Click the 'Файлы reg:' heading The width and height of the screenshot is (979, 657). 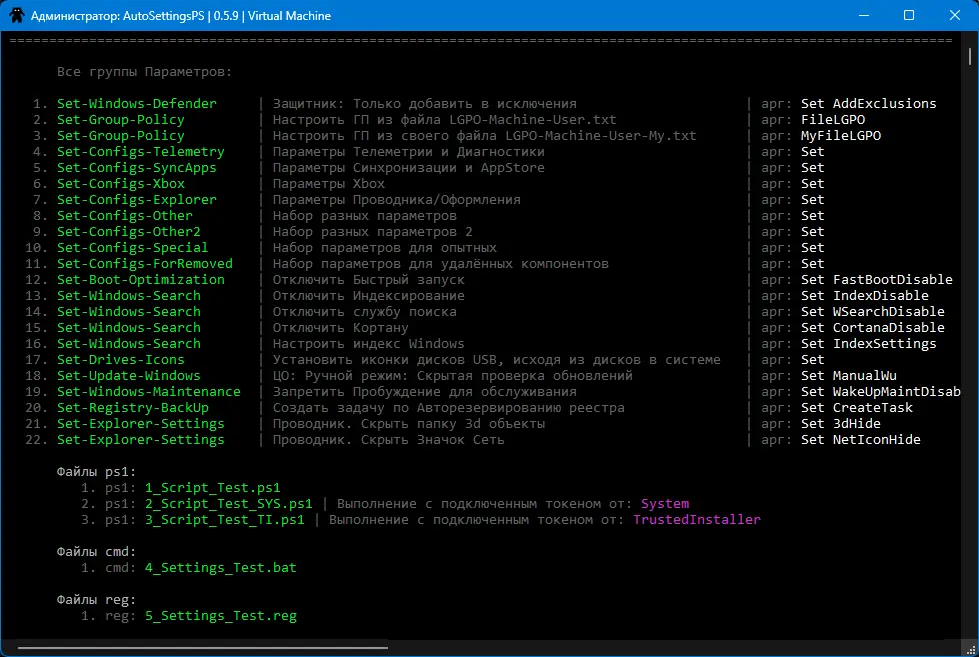[96, 600]
